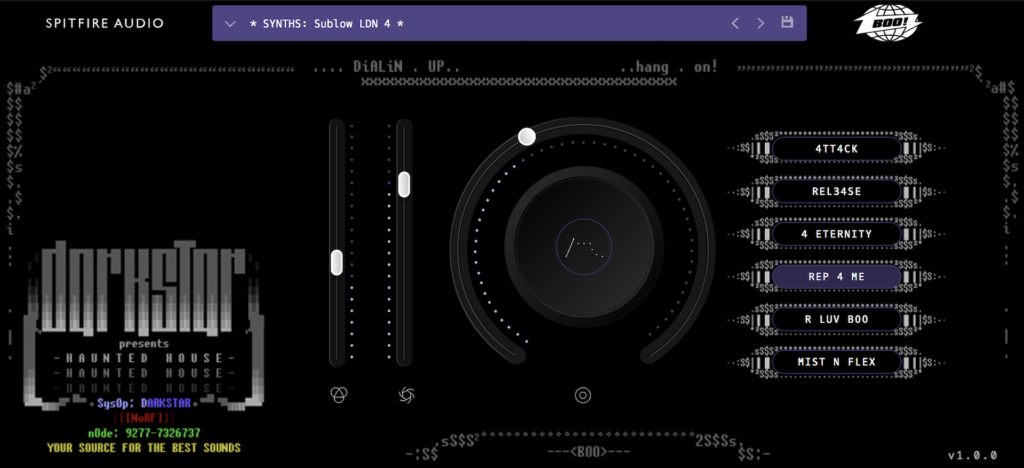
Task: Toggle the 4 ETERNITY option
Action: pyautogui.click(x=836, y=234)
